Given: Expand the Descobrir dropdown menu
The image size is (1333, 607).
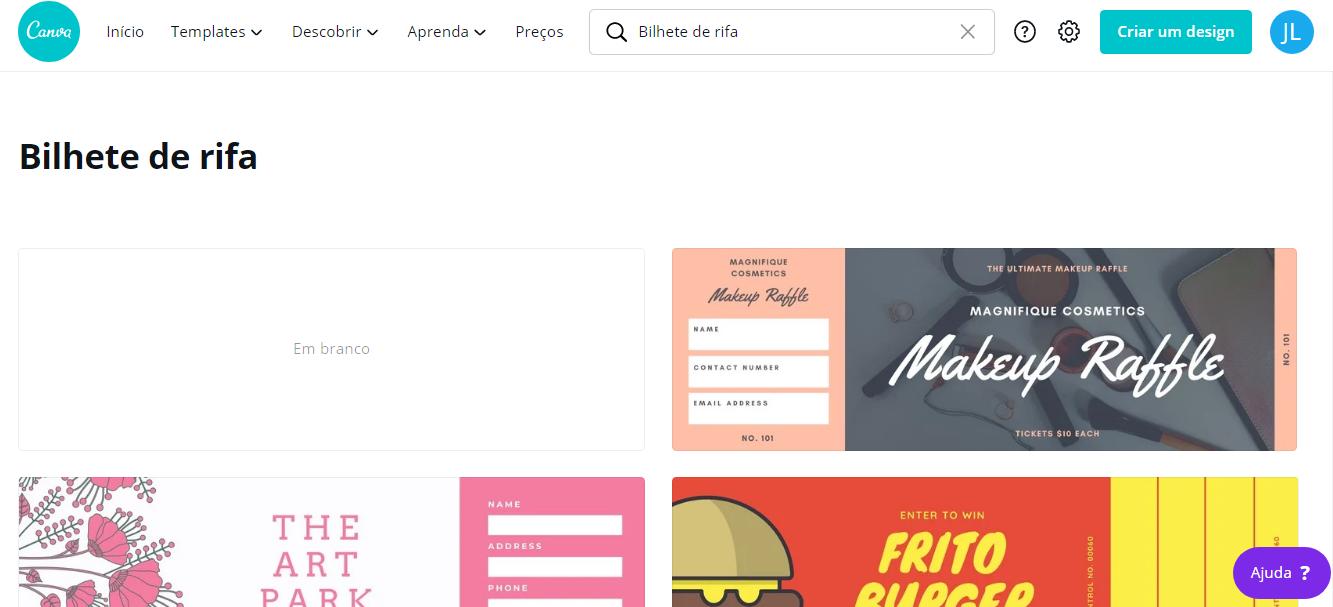Looking at the screenshot, I should click(335, 32).
